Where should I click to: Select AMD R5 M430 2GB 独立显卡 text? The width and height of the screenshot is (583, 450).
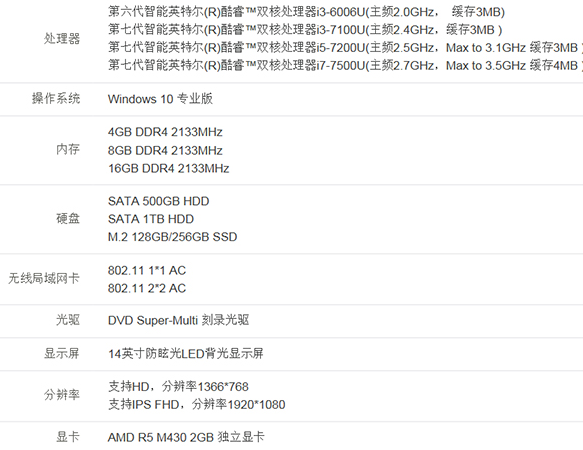(x=186, y=437)
